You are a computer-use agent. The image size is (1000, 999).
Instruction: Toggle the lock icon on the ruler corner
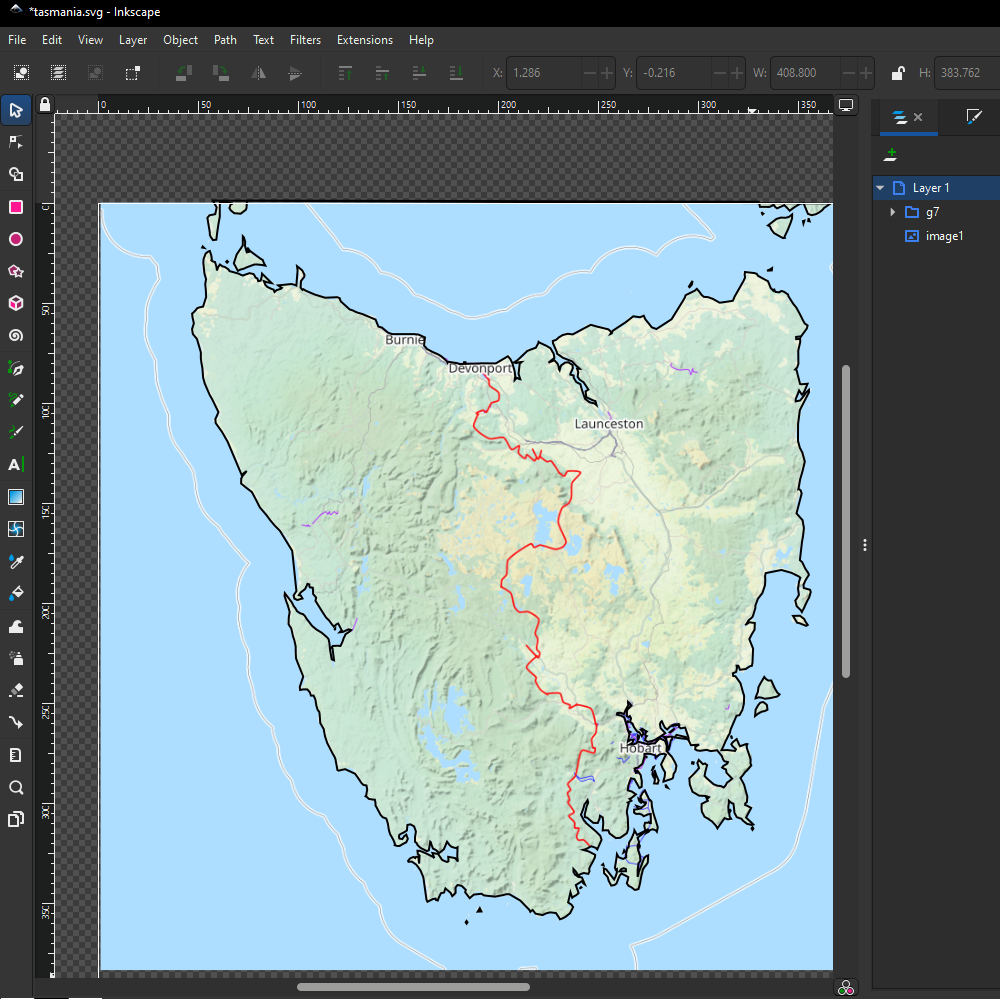tap(43, 104)
